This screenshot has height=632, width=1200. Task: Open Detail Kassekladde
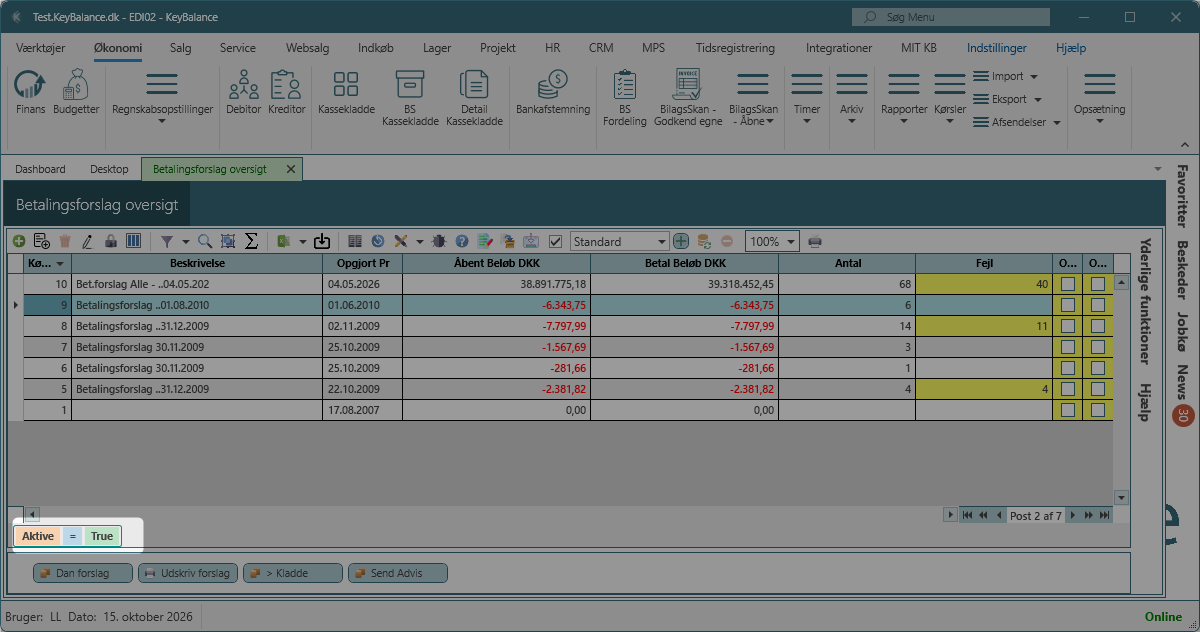tap(474, 98)
